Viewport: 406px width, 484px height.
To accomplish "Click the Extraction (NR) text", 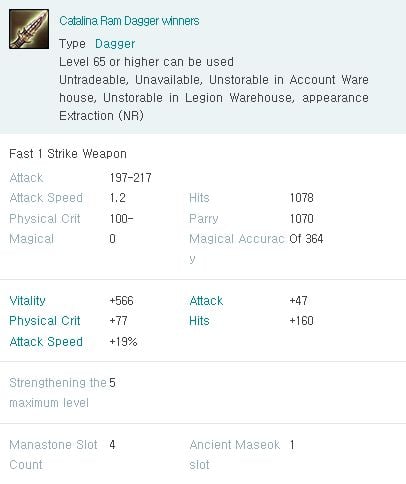I will (101, 116).
